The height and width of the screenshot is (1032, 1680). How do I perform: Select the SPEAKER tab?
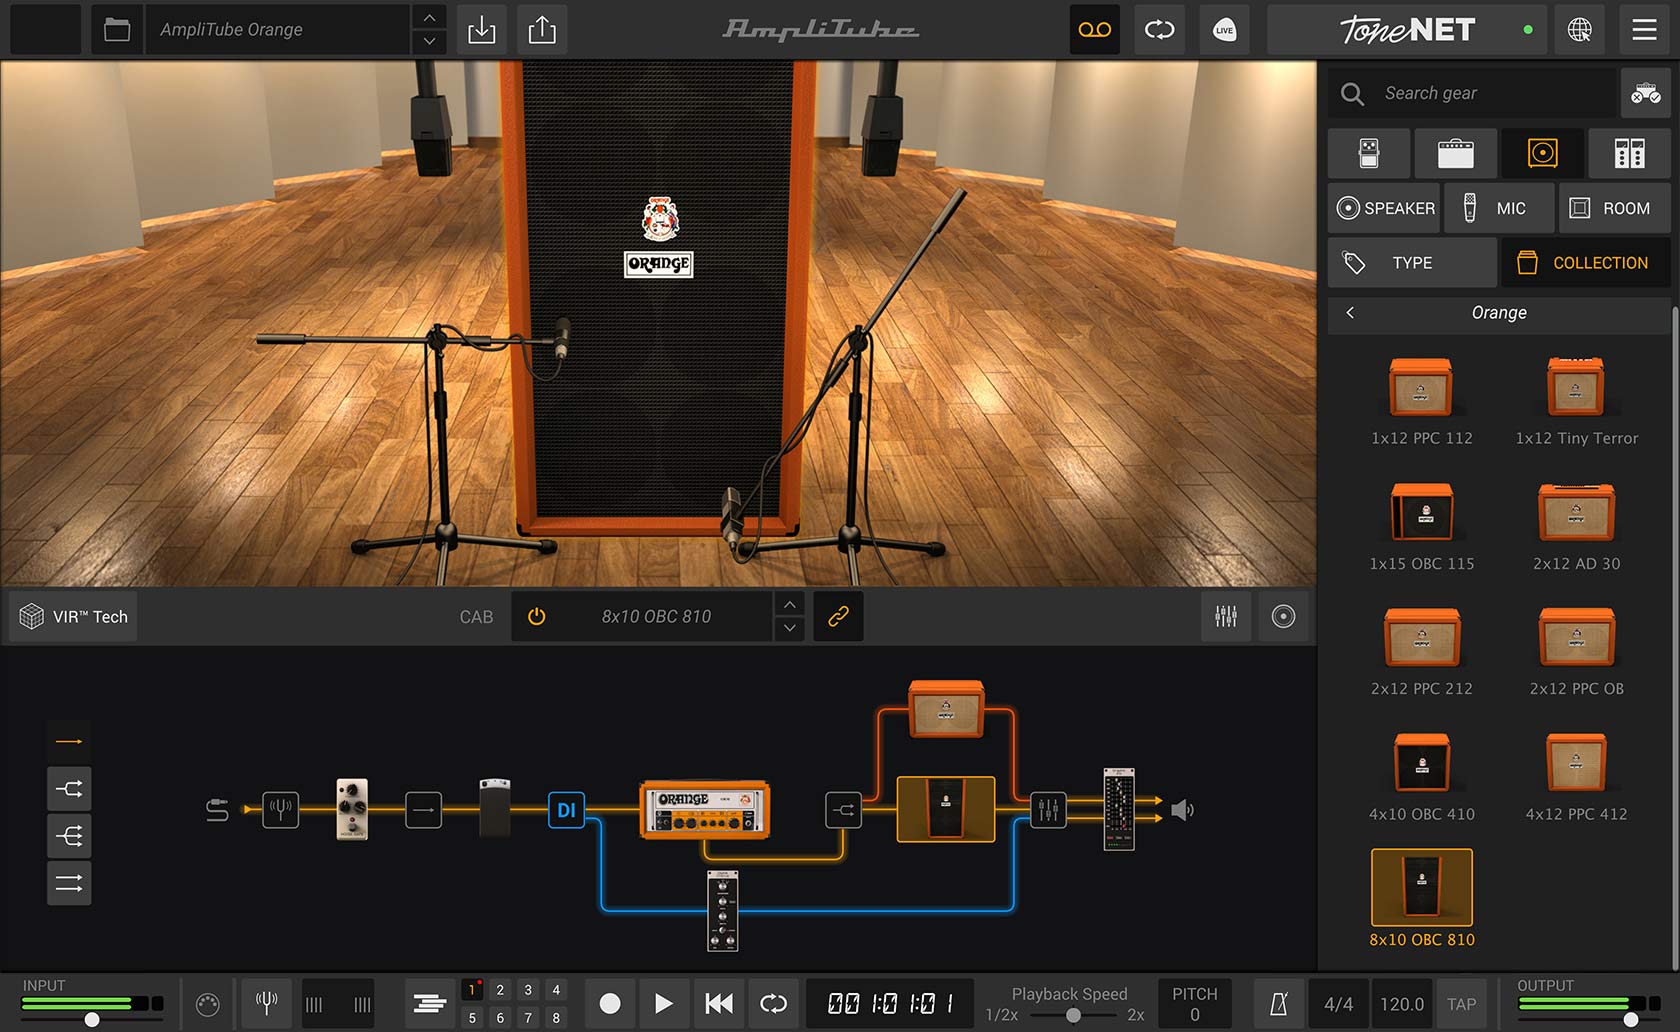(1384, 208)
